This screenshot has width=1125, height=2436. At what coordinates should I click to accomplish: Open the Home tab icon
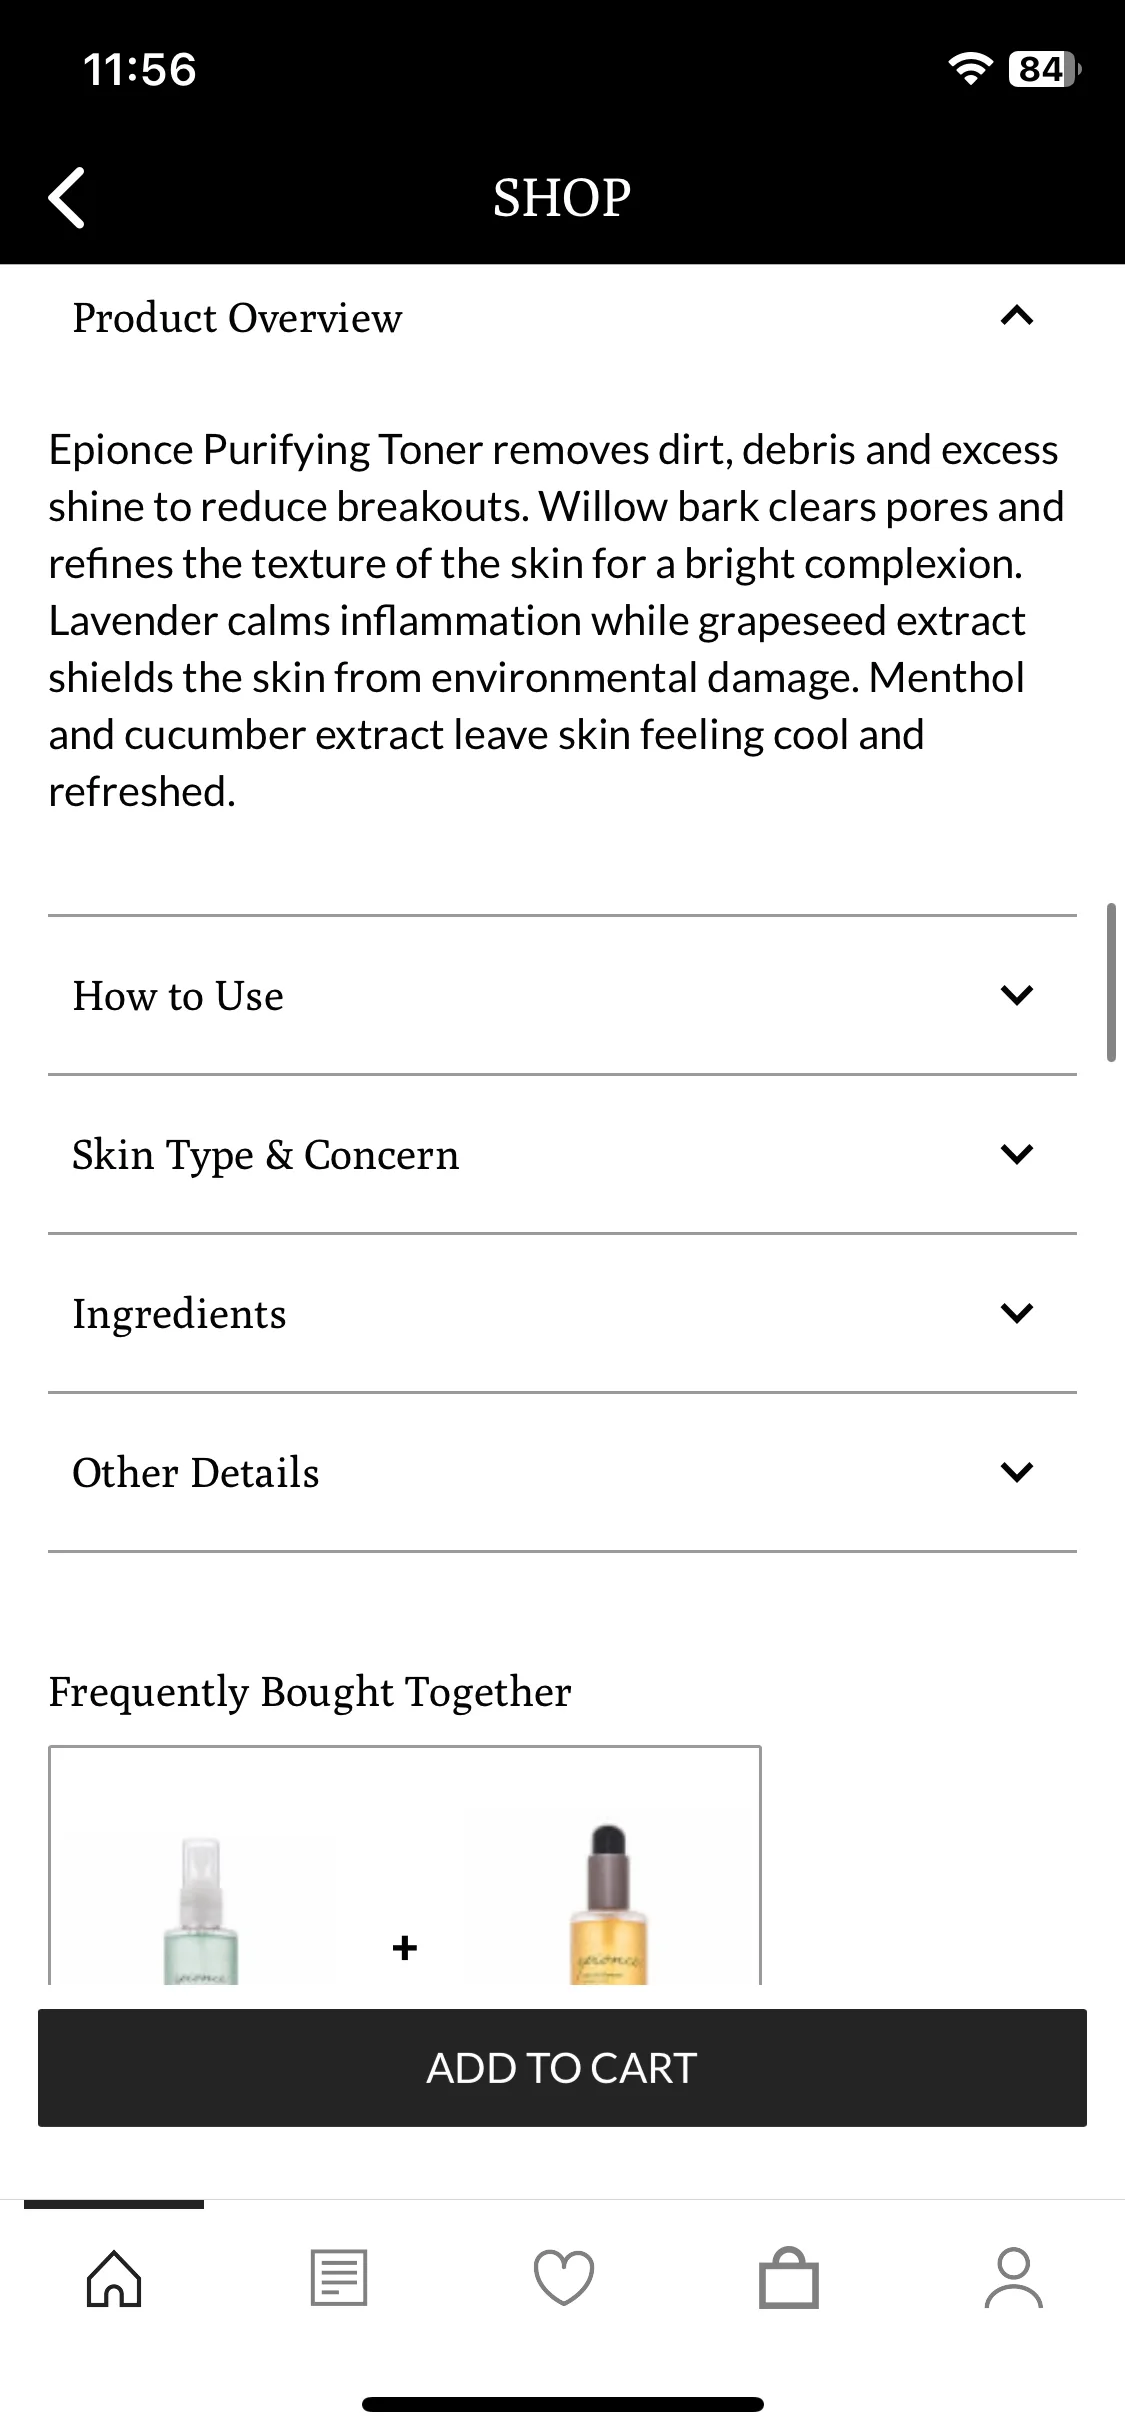coord(114,2278)
